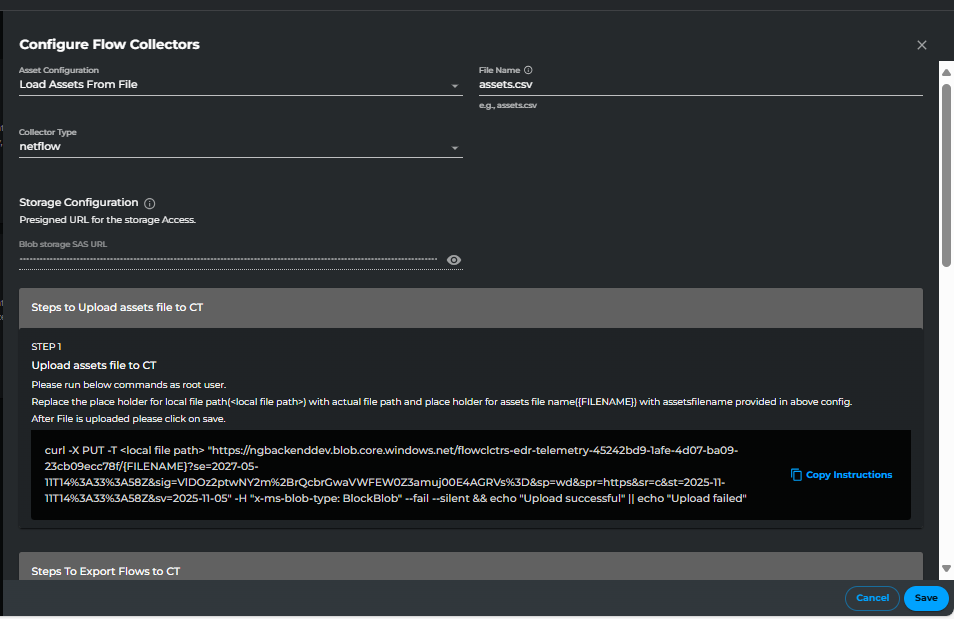The height and width of the screenshot is (619, 954).
Task: Close the Configure Flow Collectors dialog
Action: (x=921, y=44)
